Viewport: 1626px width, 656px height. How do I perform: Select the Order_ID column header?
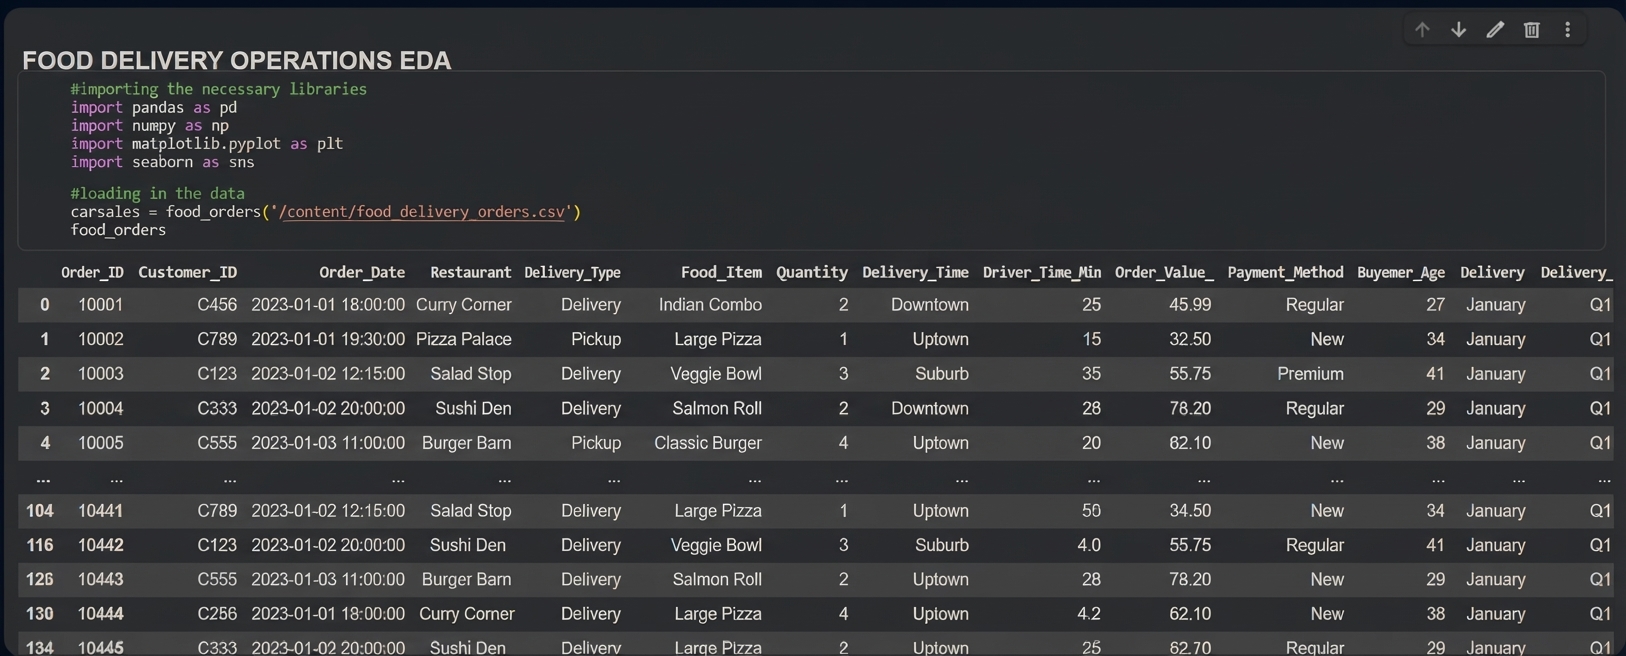[x=92, y=272]
